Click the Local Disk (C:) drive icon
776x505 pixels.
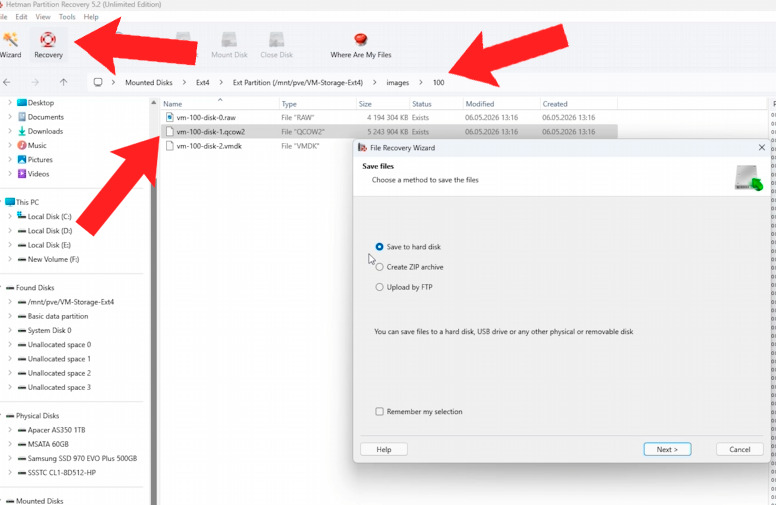tap(22, 216)
